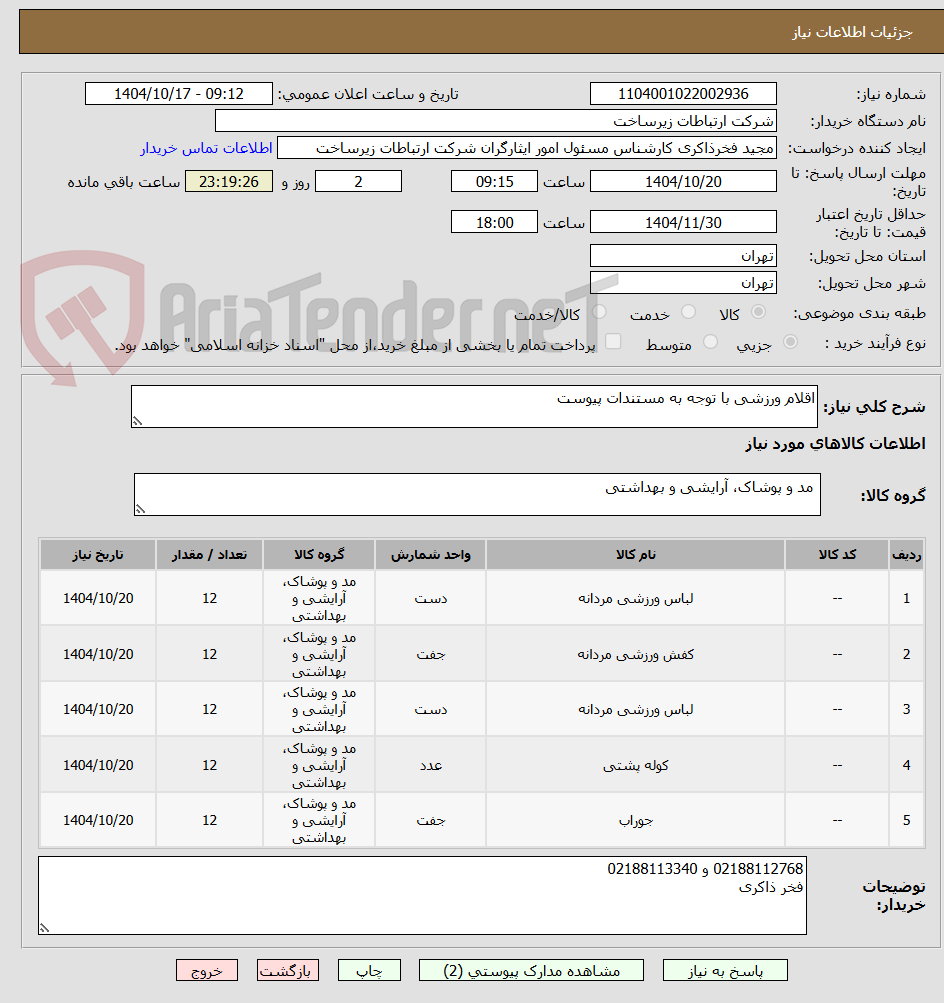Click the remaining days field showing 2
The image size is (944, 1003).
click(358, 182)
